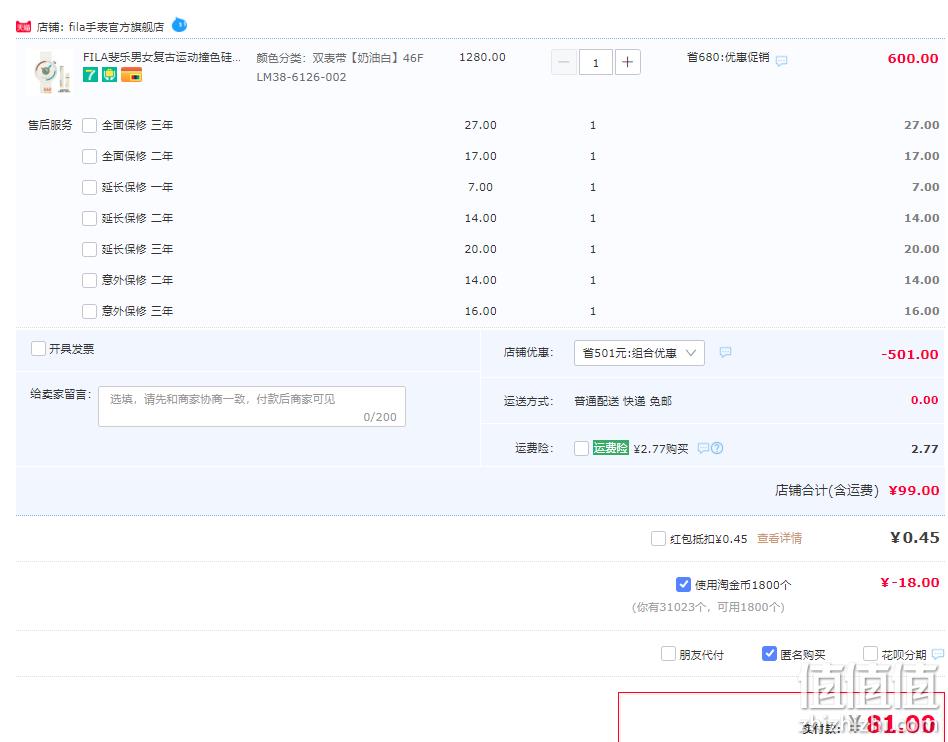Click the ¥-18.00 coin deduction

pyautogui.click(x=910, y=582)
